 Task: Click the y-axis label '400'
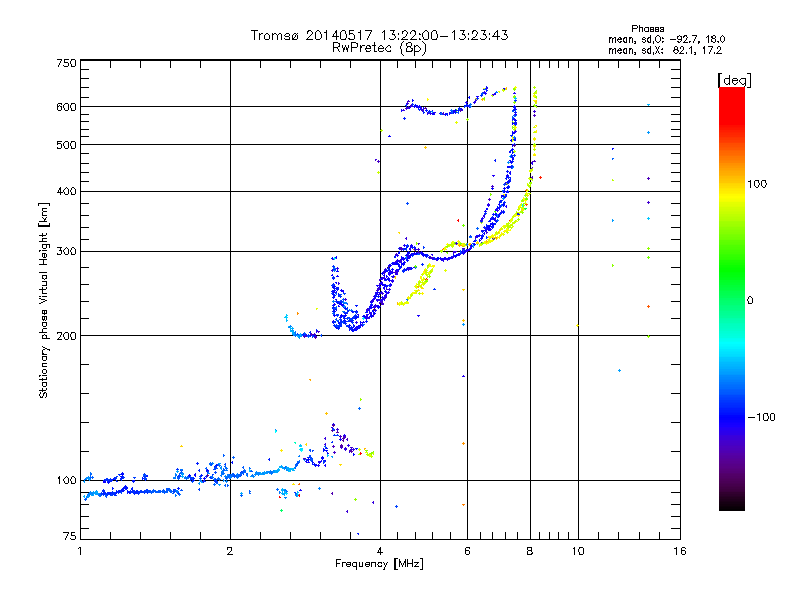point(66,192)
